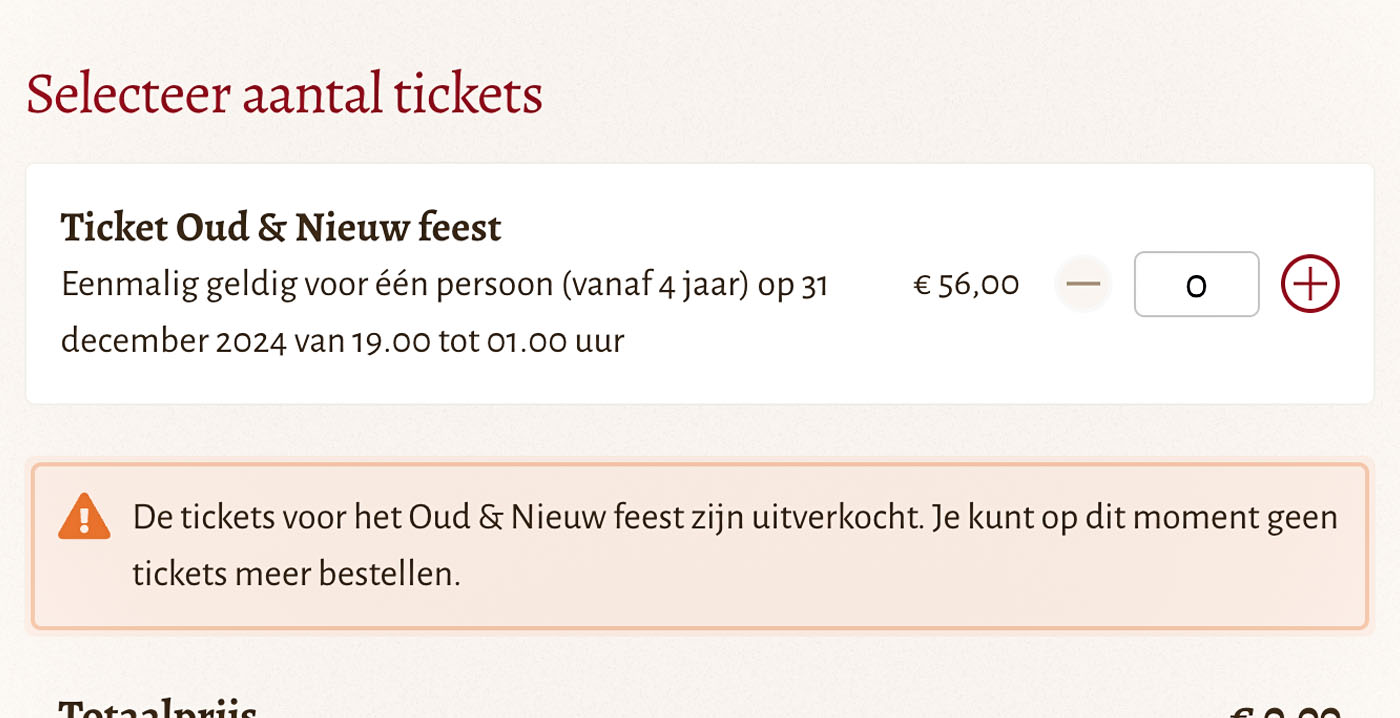Click the € 56,00 ticket price
The width and height of the screenshot is (1400, 718).
click(966, 285)
